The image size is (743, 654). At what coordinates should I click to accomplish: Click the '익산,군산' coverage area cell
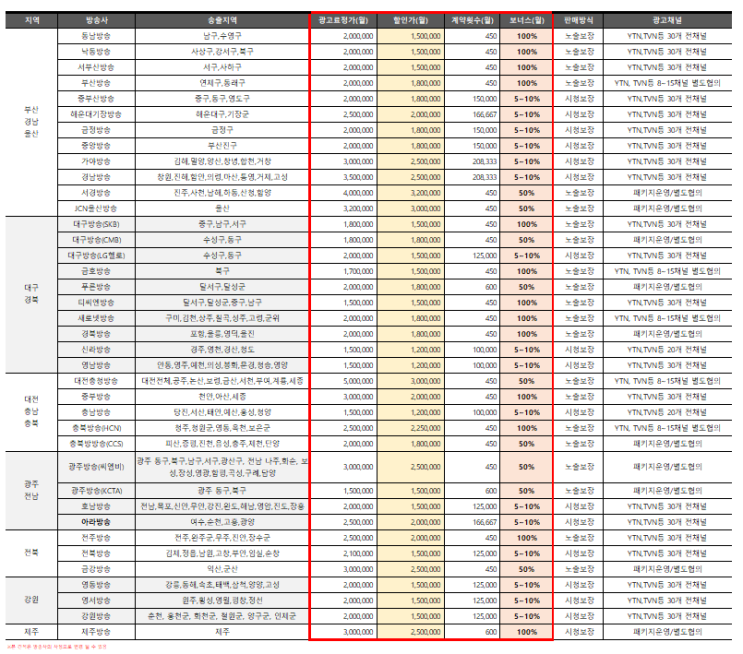(222, 569)
